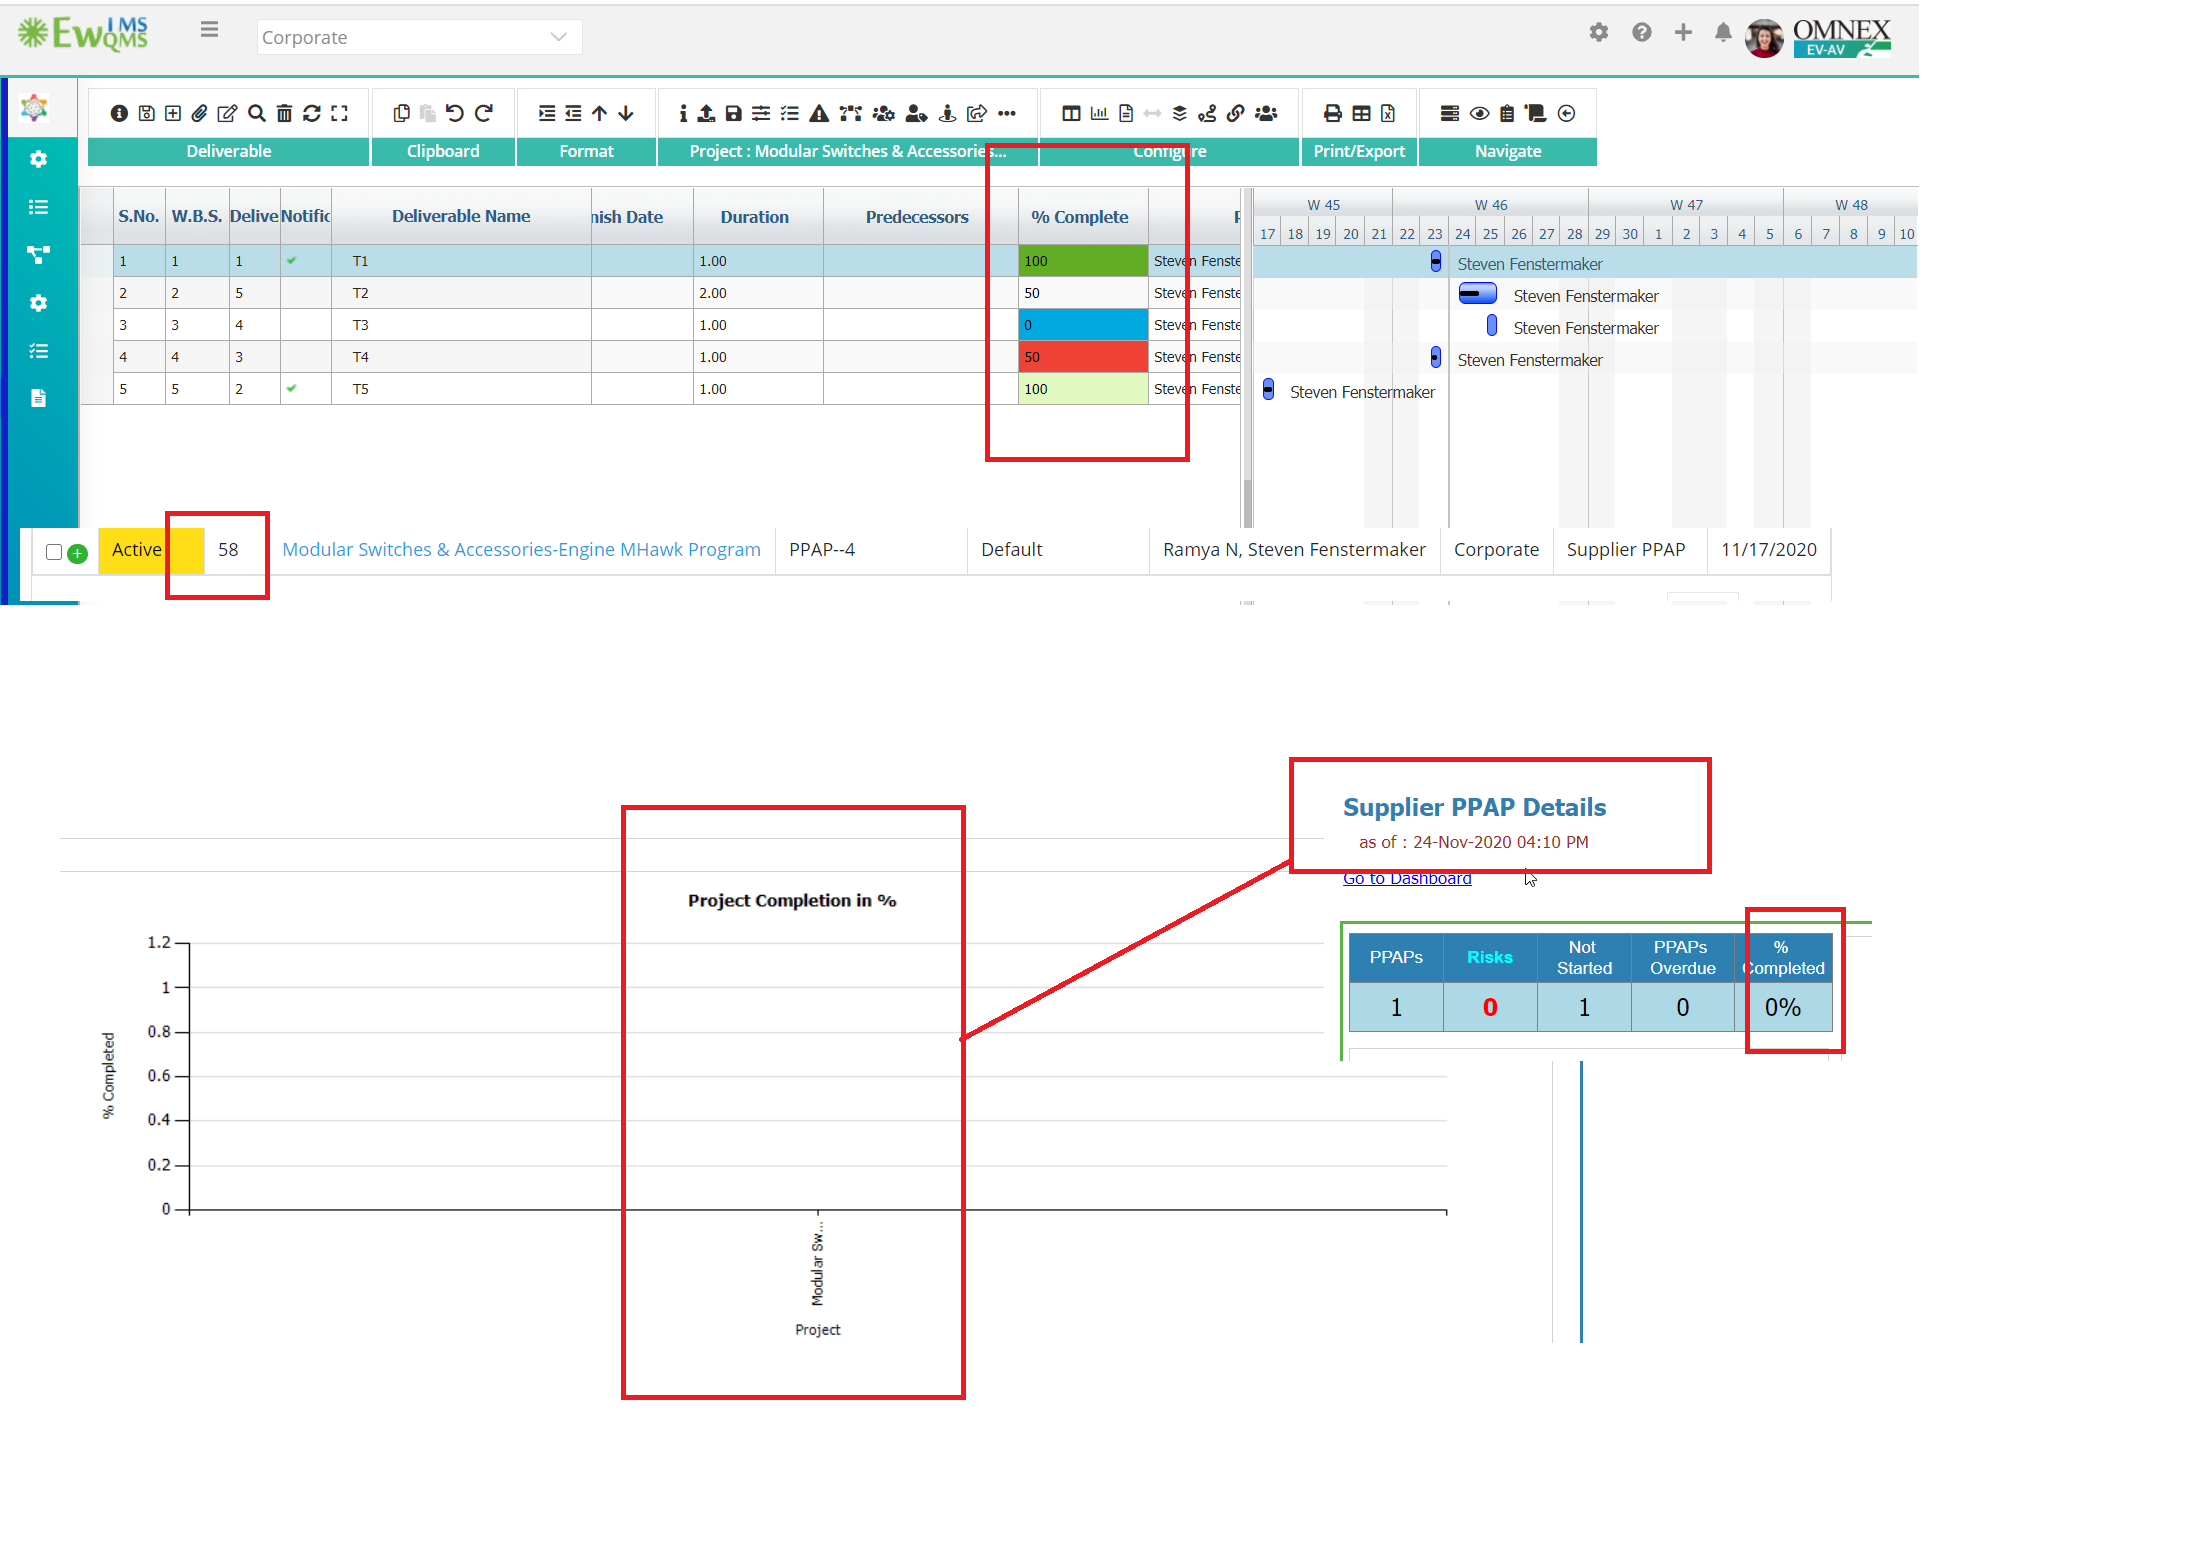The height and width of the screenshot is (1542, 2200).
Task: Click the Print/Export group label
Action: click(1359, 152)
